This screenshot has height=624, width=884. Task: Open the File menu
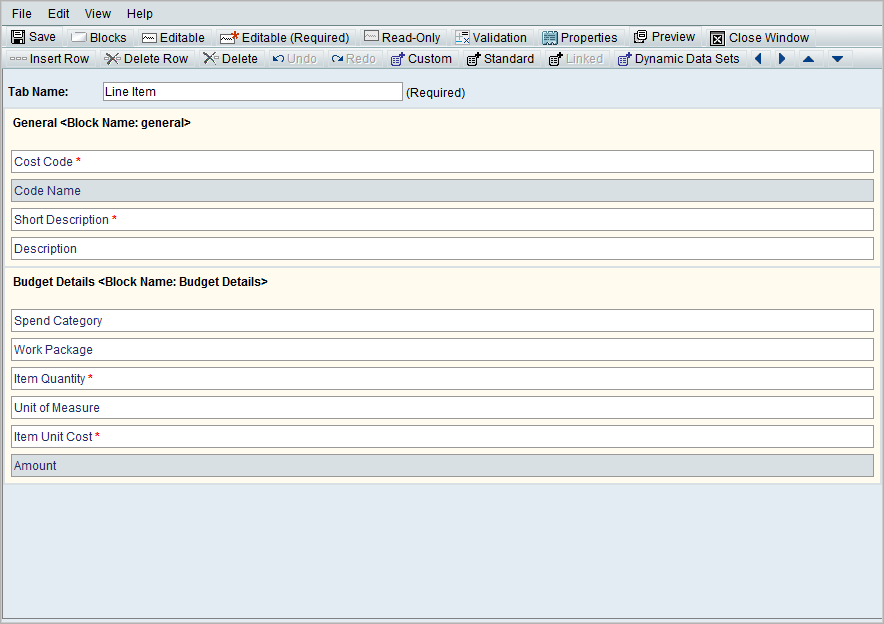(x=22, y=14)
